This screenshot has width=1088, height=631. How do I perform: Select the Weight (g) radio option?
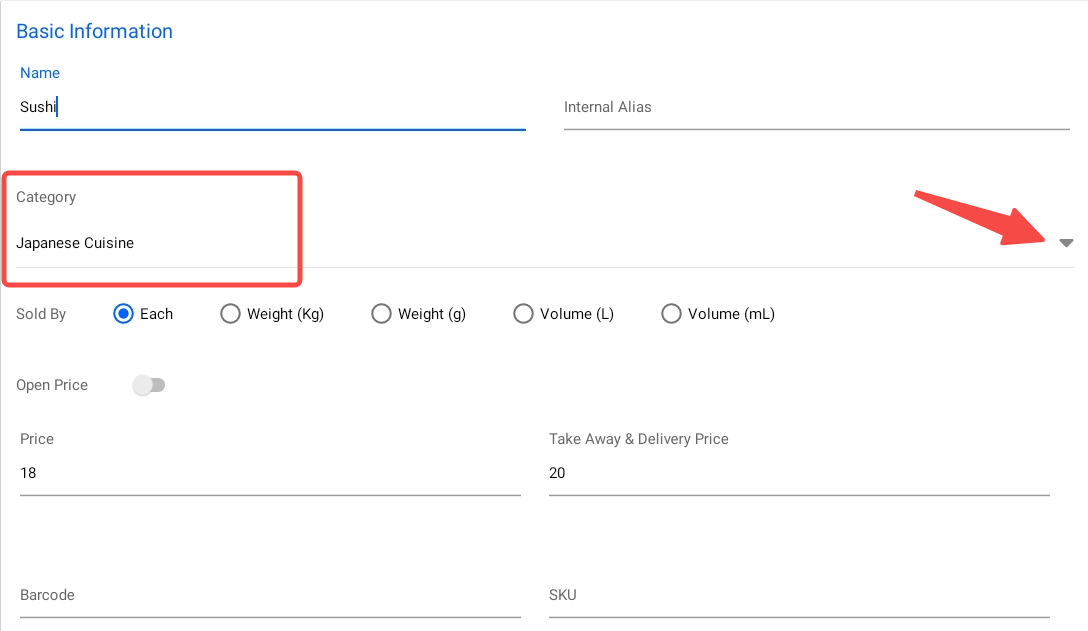[381, 314]
